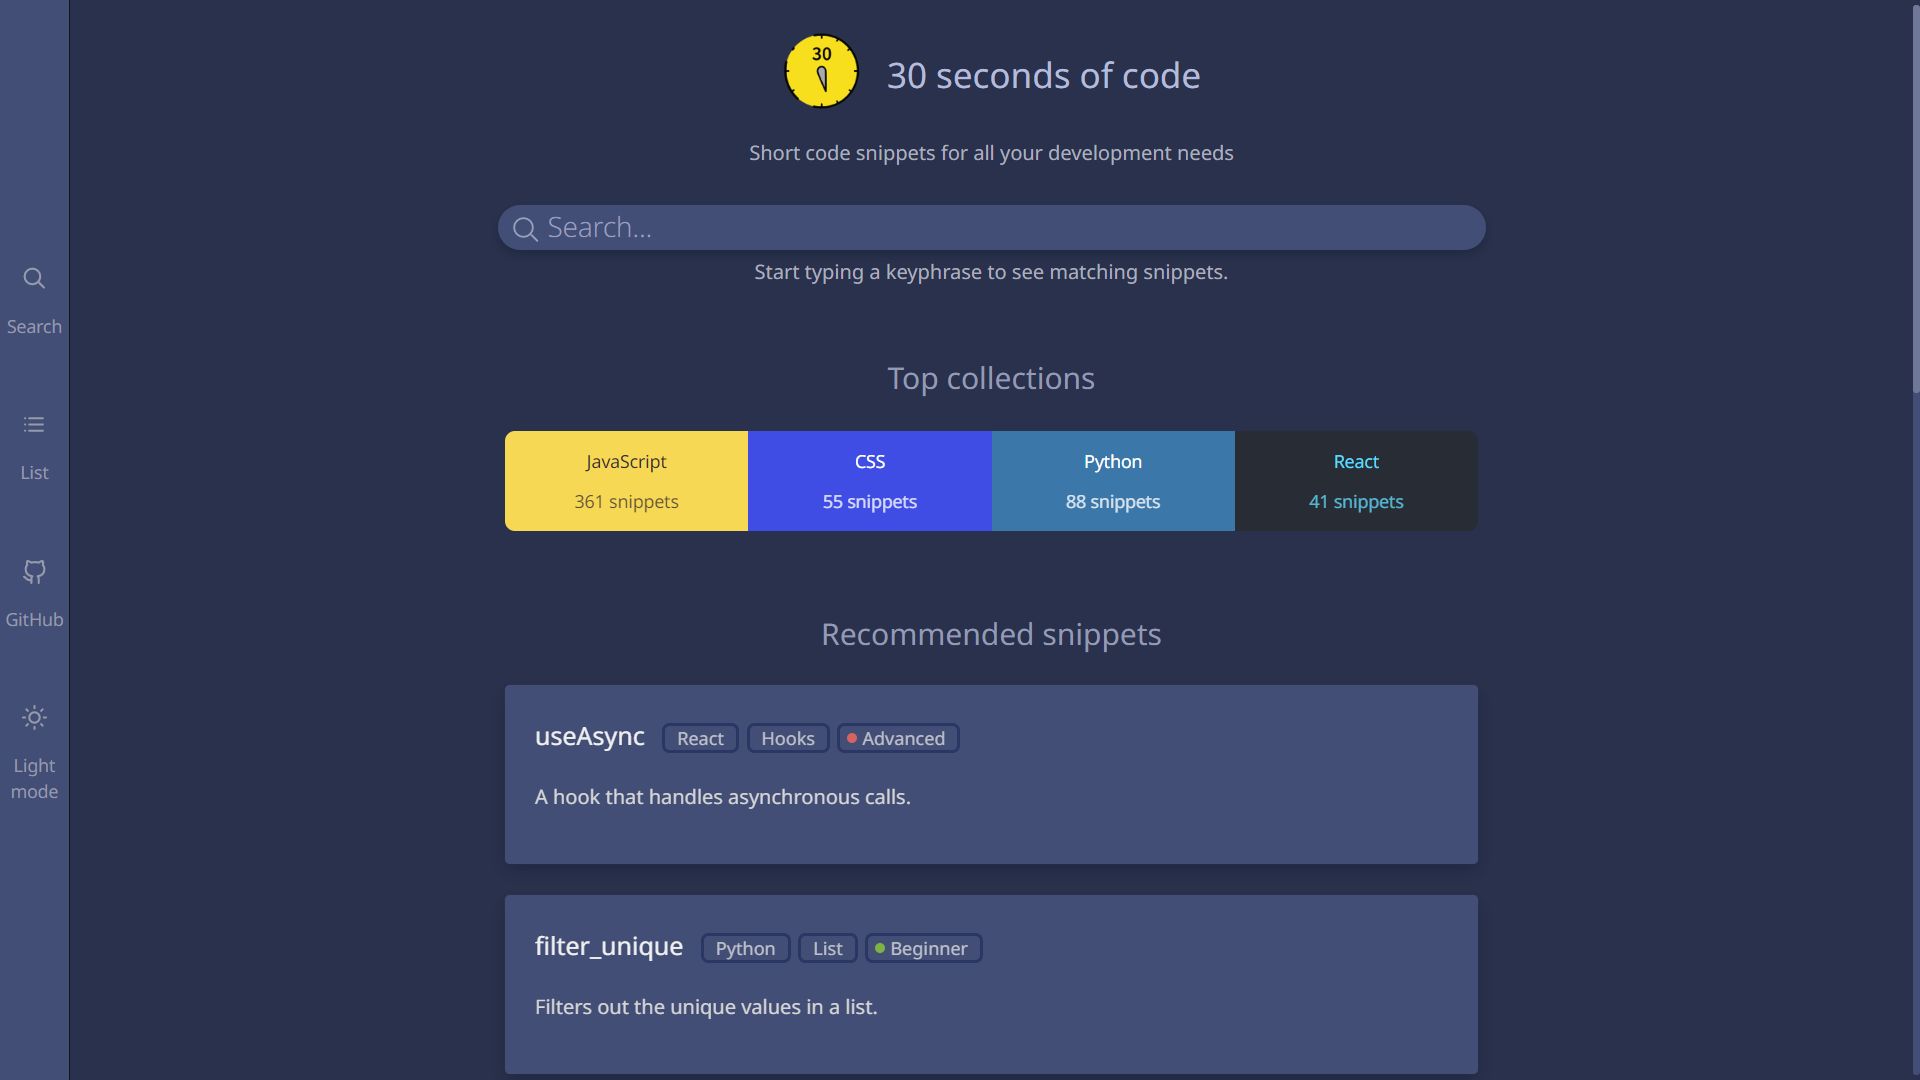Click the 30 seconds of code logo icon
1920x1080 pixels.
coord(819,71)
